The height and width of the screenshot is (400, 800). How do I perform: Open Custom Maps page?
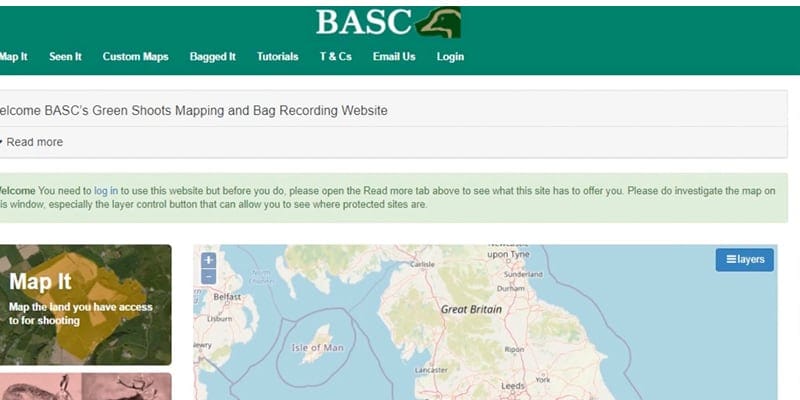coord(135,57)
